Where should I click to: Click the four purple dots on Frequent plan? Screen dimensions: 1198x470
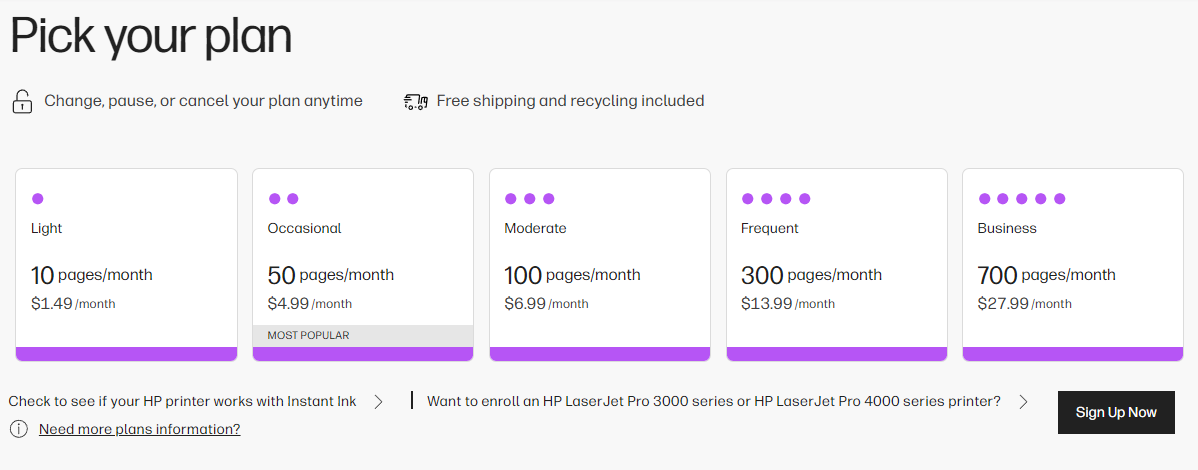pyautogui.click(x=775, y=199)
